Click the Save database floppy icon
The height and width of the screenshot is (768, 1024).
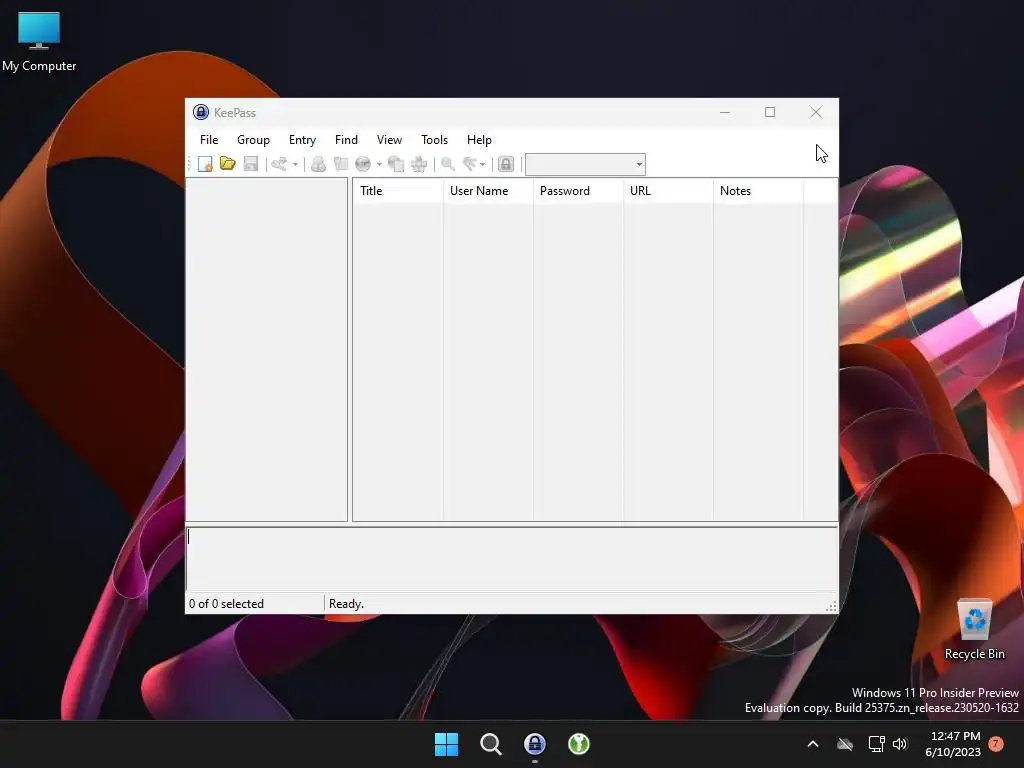pyautogui.click(x=251, y=164)
